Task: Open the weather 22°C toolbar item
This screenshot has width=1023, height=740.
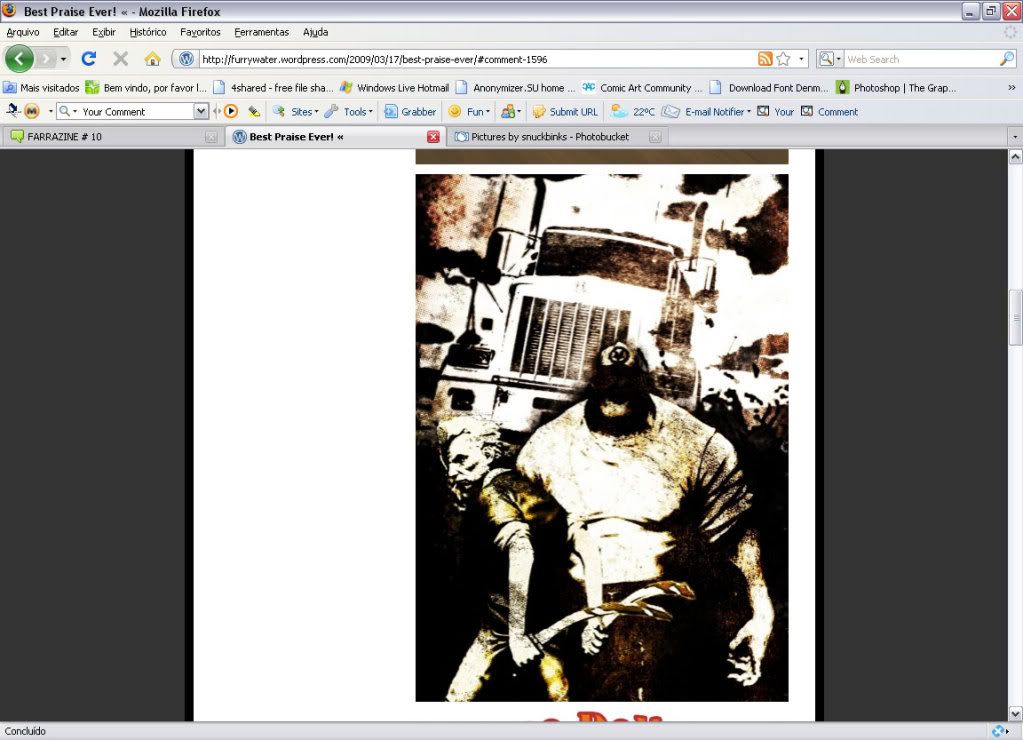Action: [x=632, y=112]
